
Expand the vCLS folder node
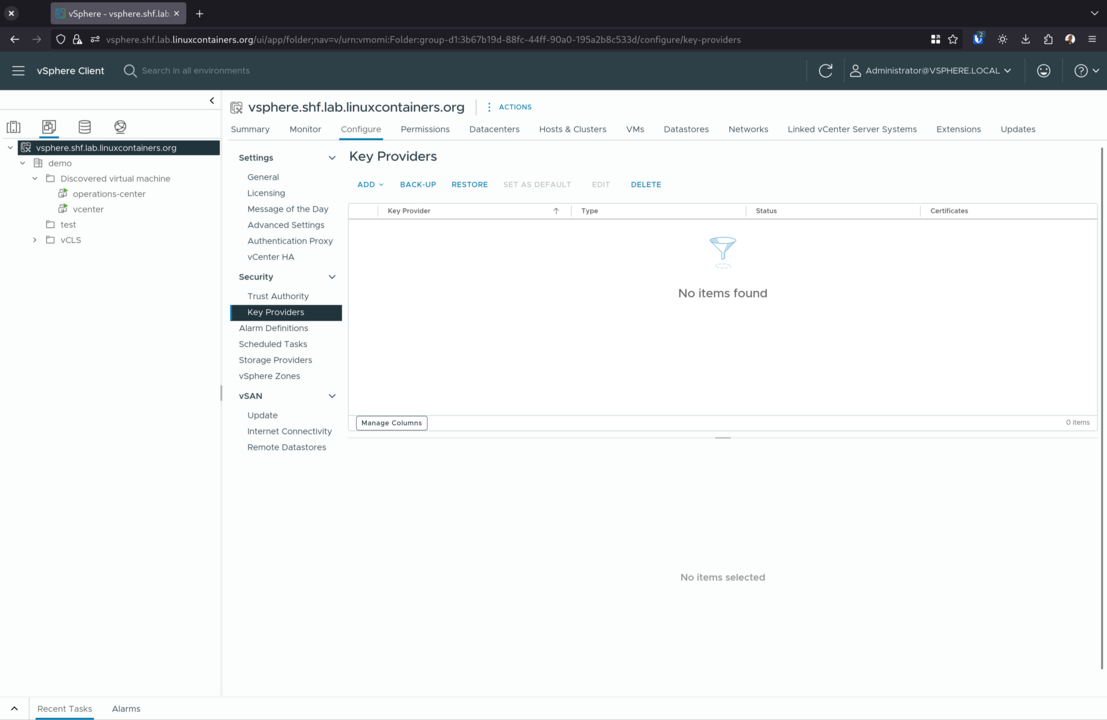point(35,240)
